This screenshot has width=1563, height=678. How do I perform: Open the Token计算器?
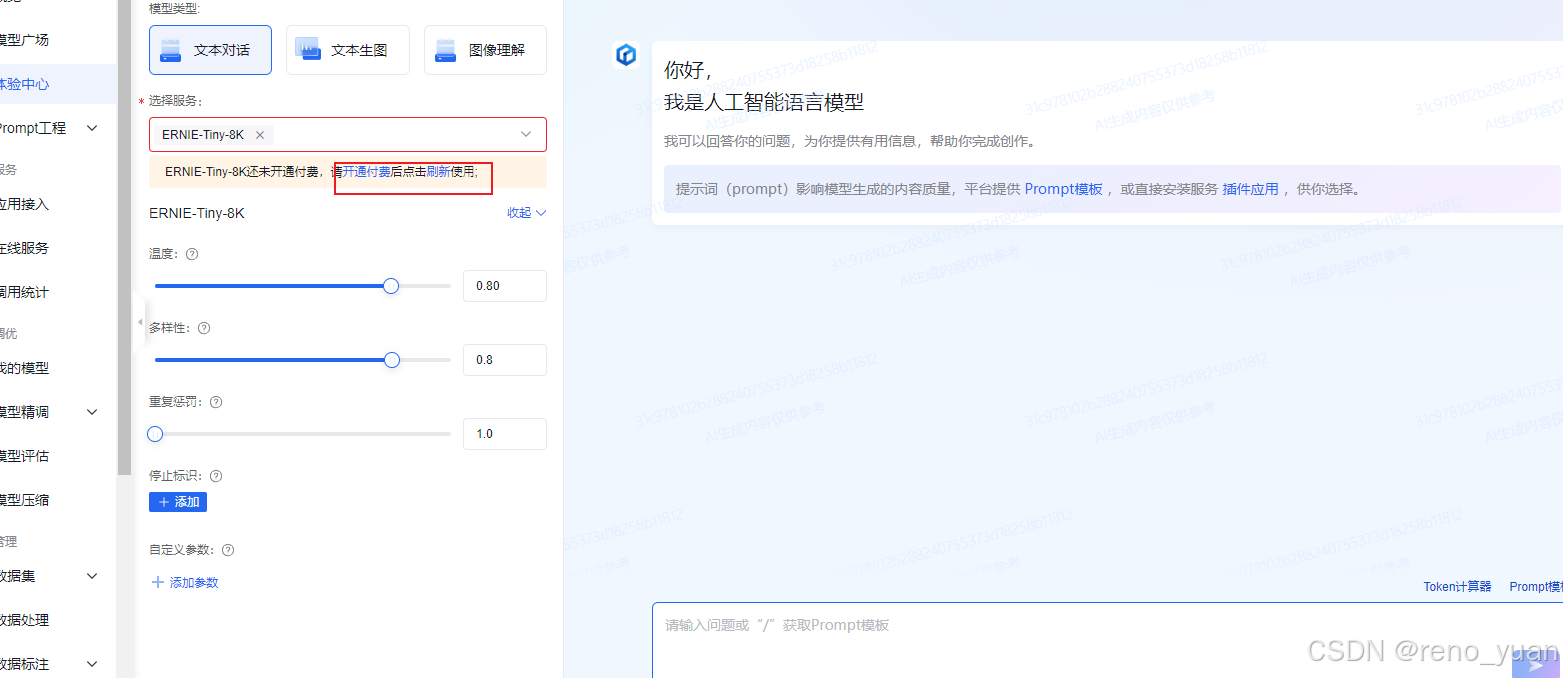click(x=1457, y=587)
